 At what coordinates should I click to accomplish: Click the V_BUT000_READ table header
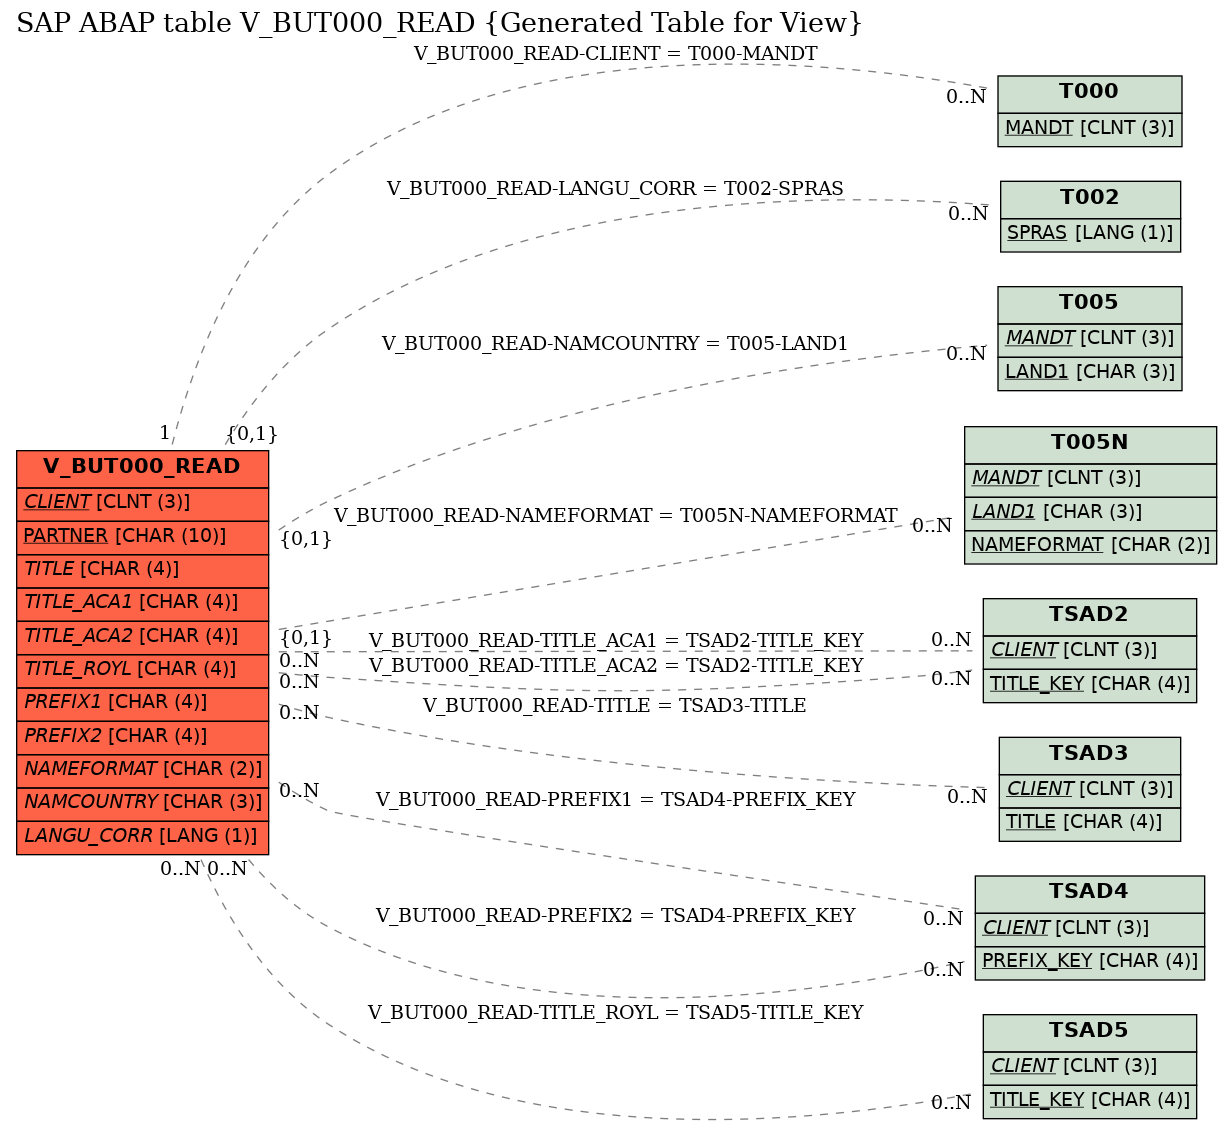(x=142, y=468)
